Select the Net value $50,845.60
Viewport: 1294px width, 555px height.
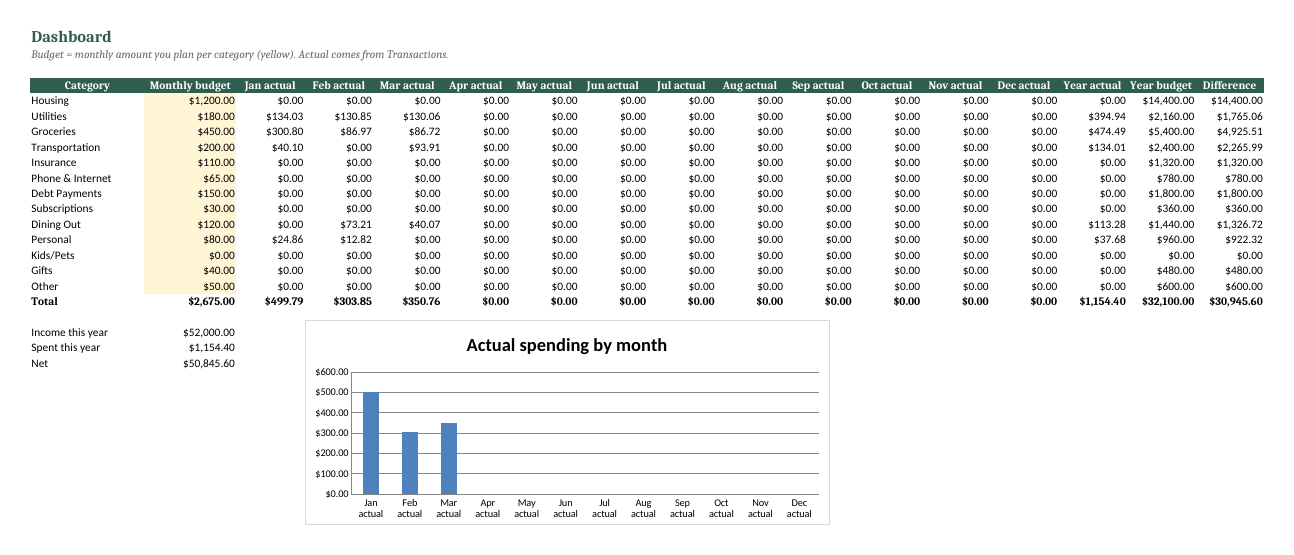point(210,363)
